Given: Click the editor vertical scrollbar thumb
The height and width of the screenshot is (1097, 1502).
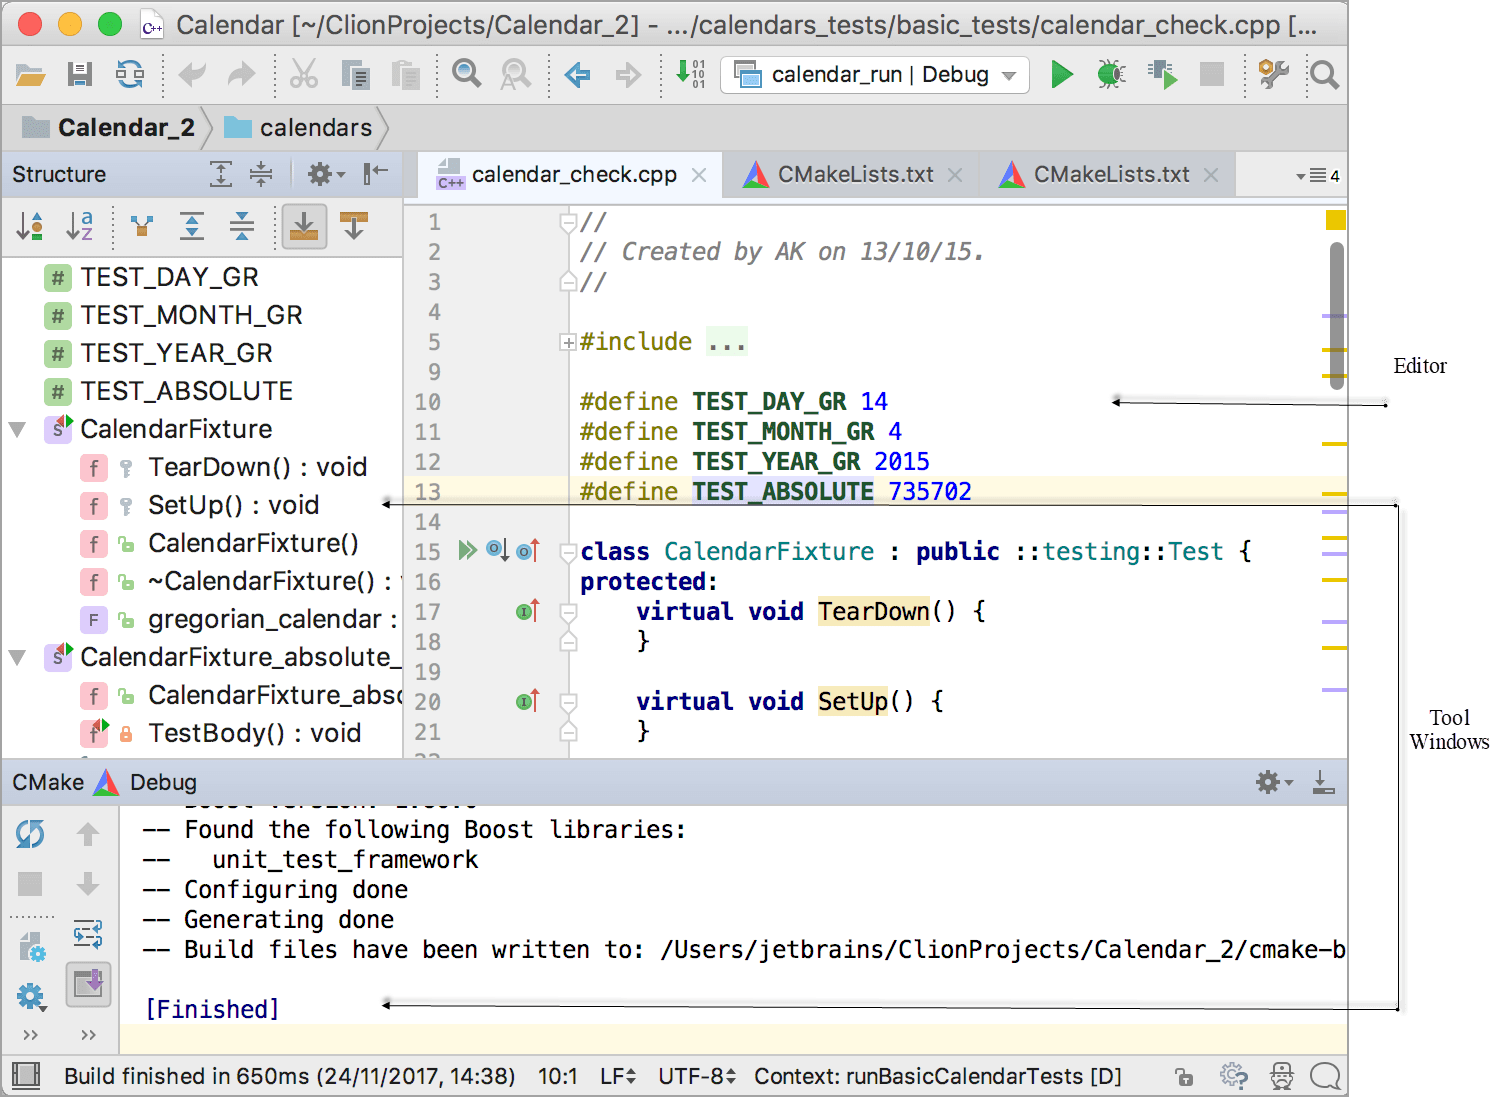Looking at the screenshot, I should pyautogui.click(x=1337, y=316).
